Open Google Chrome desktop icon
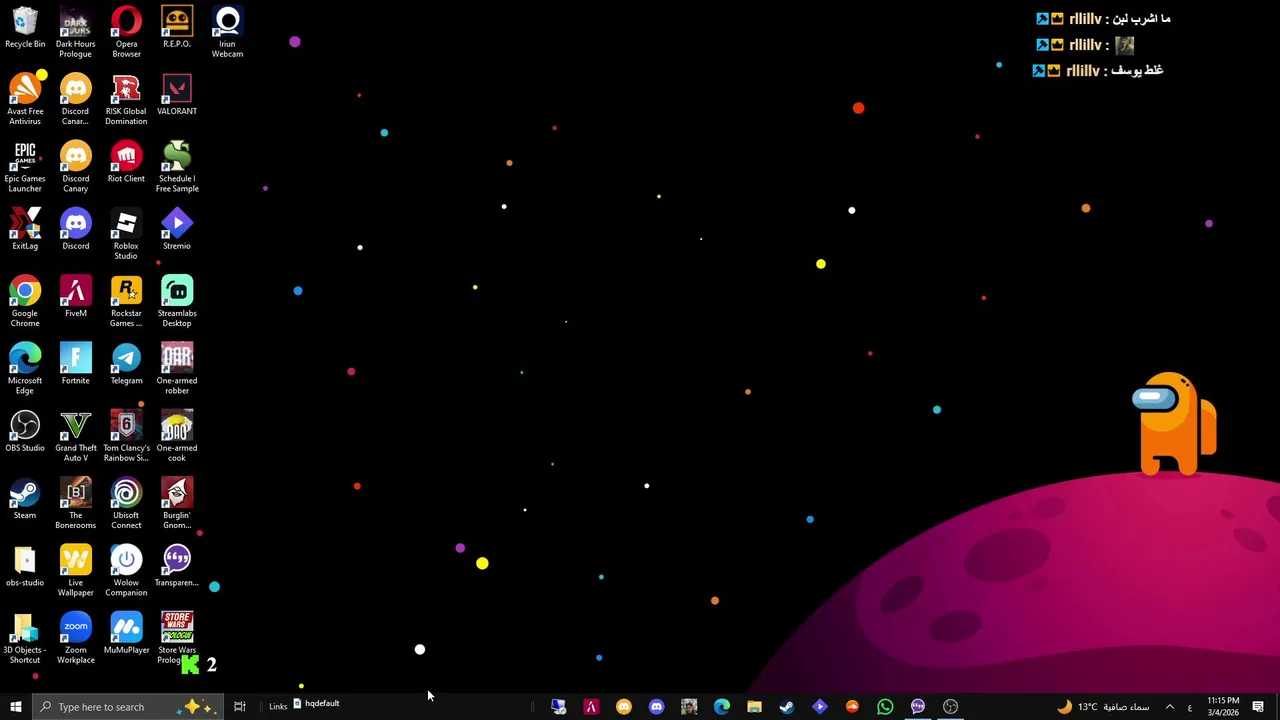1280x720 pixels. [25, 302]
